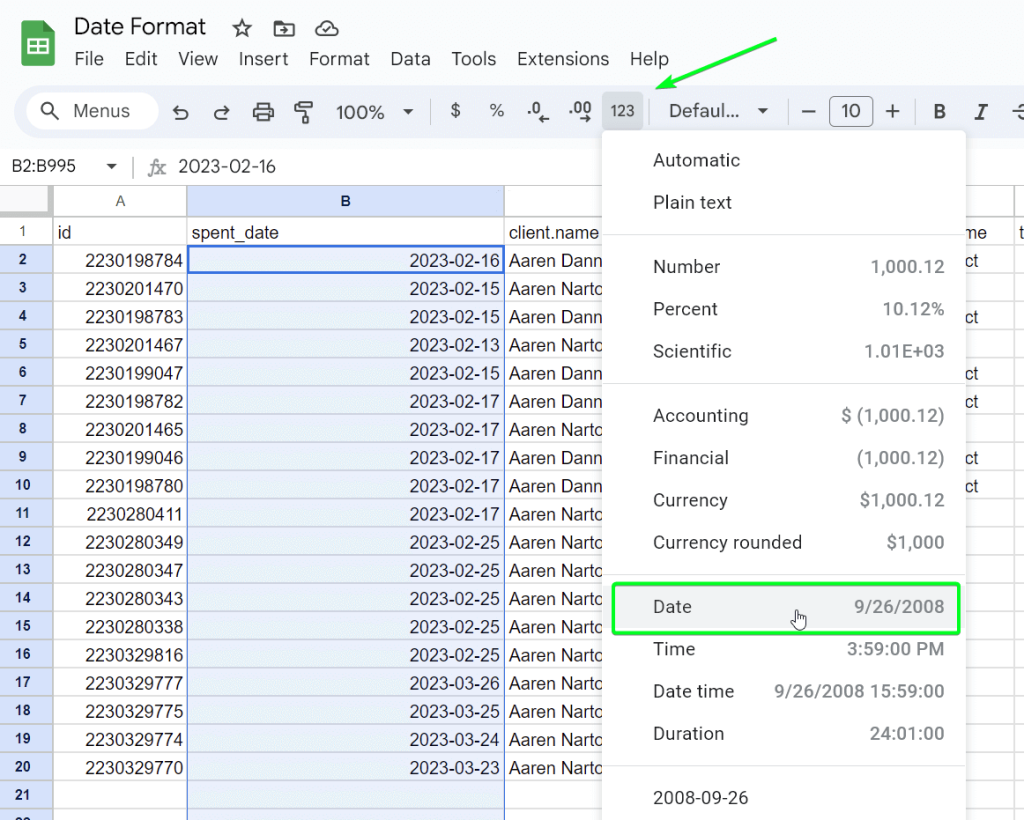Click the move to folder icon
The height and width of the screenshot is (820, 1024).
[x=284, y=28]
